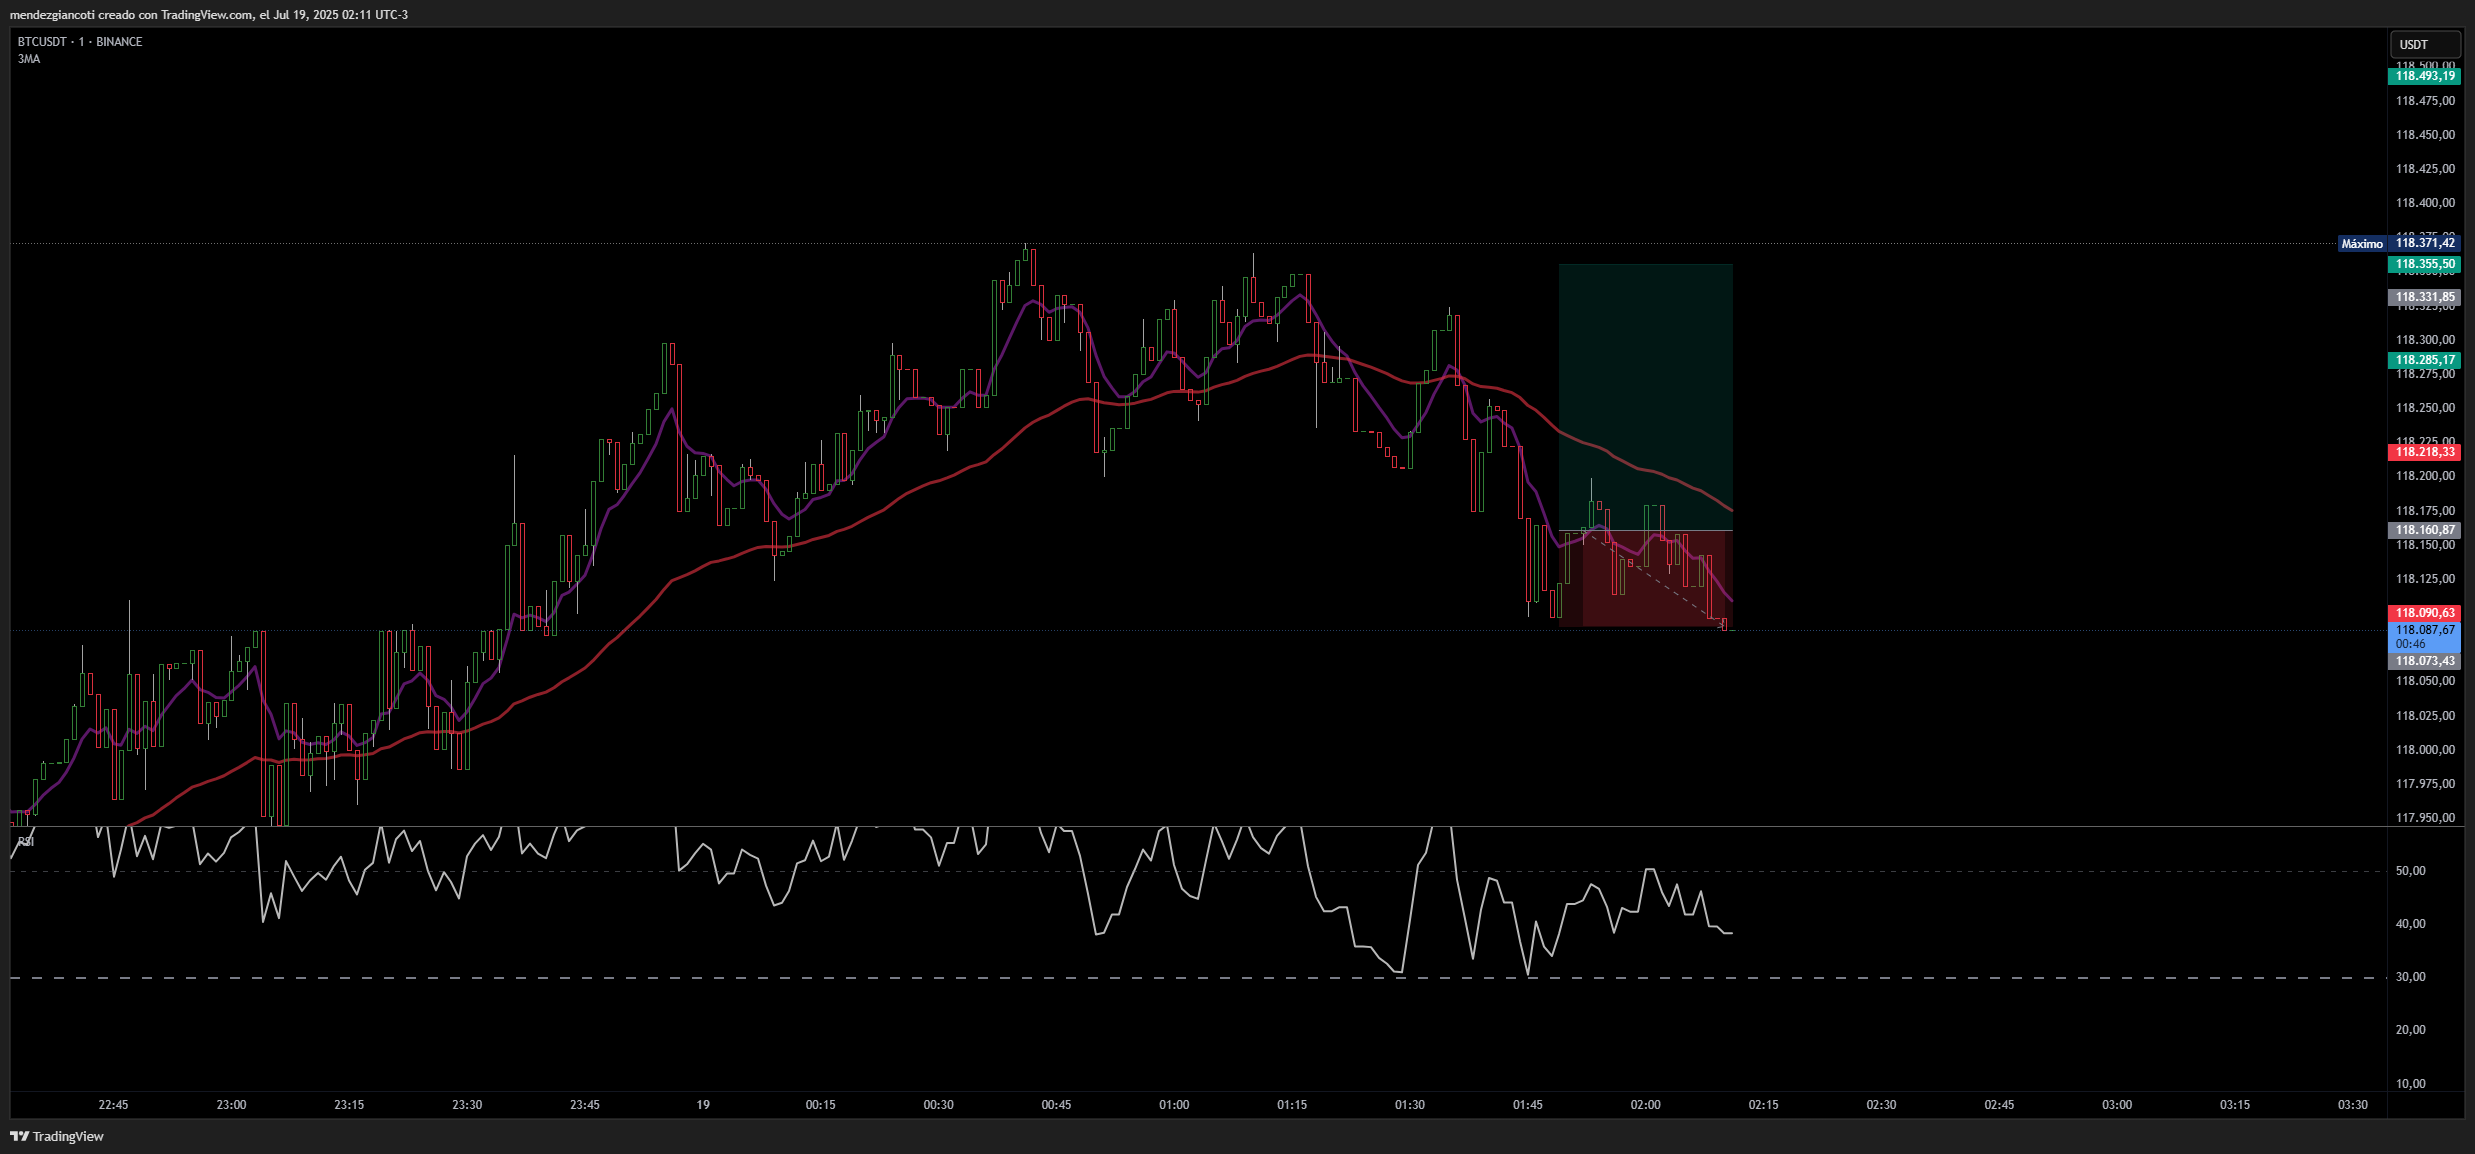Image resolution: width=2475 pixels, height=1154 pixels.
Task: Open the USDT currency selector
Action: pos(2424,44)
